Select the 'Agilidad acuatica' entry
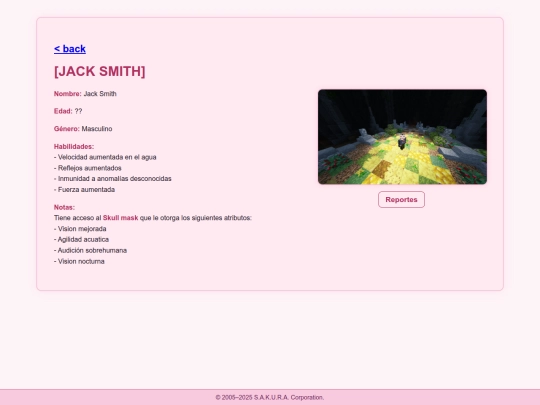Image resolution: width=540 pixels, height=405 pixels. tap(81, 240)
